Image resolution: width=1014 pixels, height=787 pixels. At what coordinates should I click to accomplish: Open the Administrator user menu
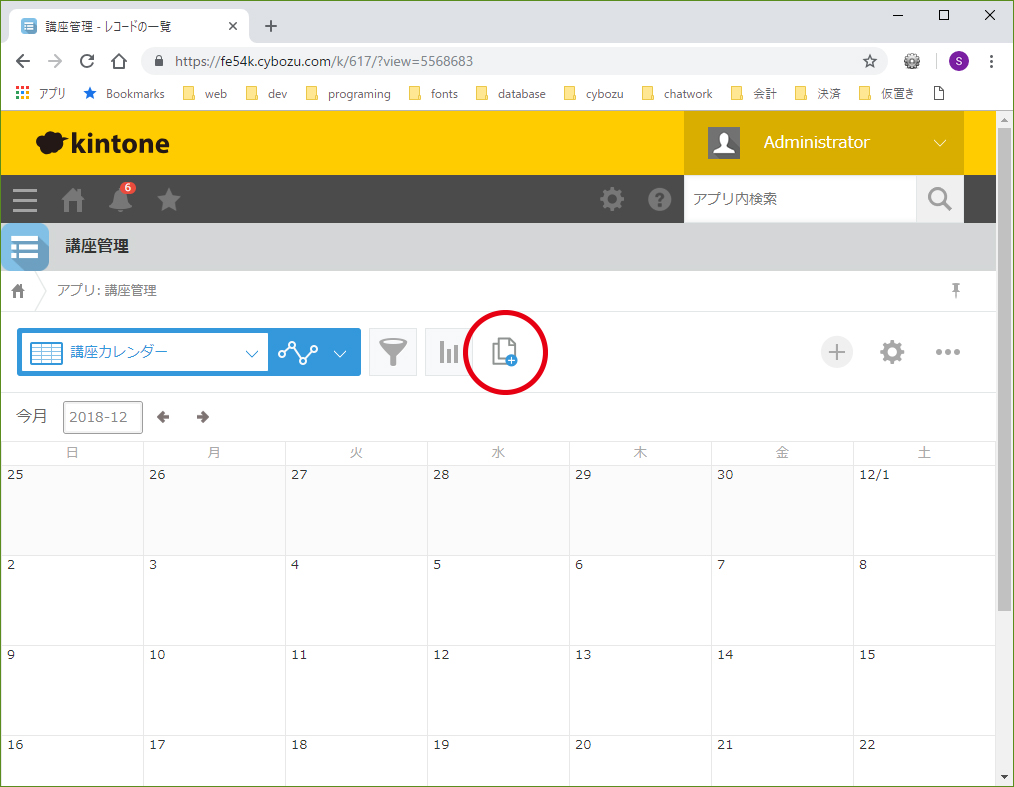click(x=824, y=143)
